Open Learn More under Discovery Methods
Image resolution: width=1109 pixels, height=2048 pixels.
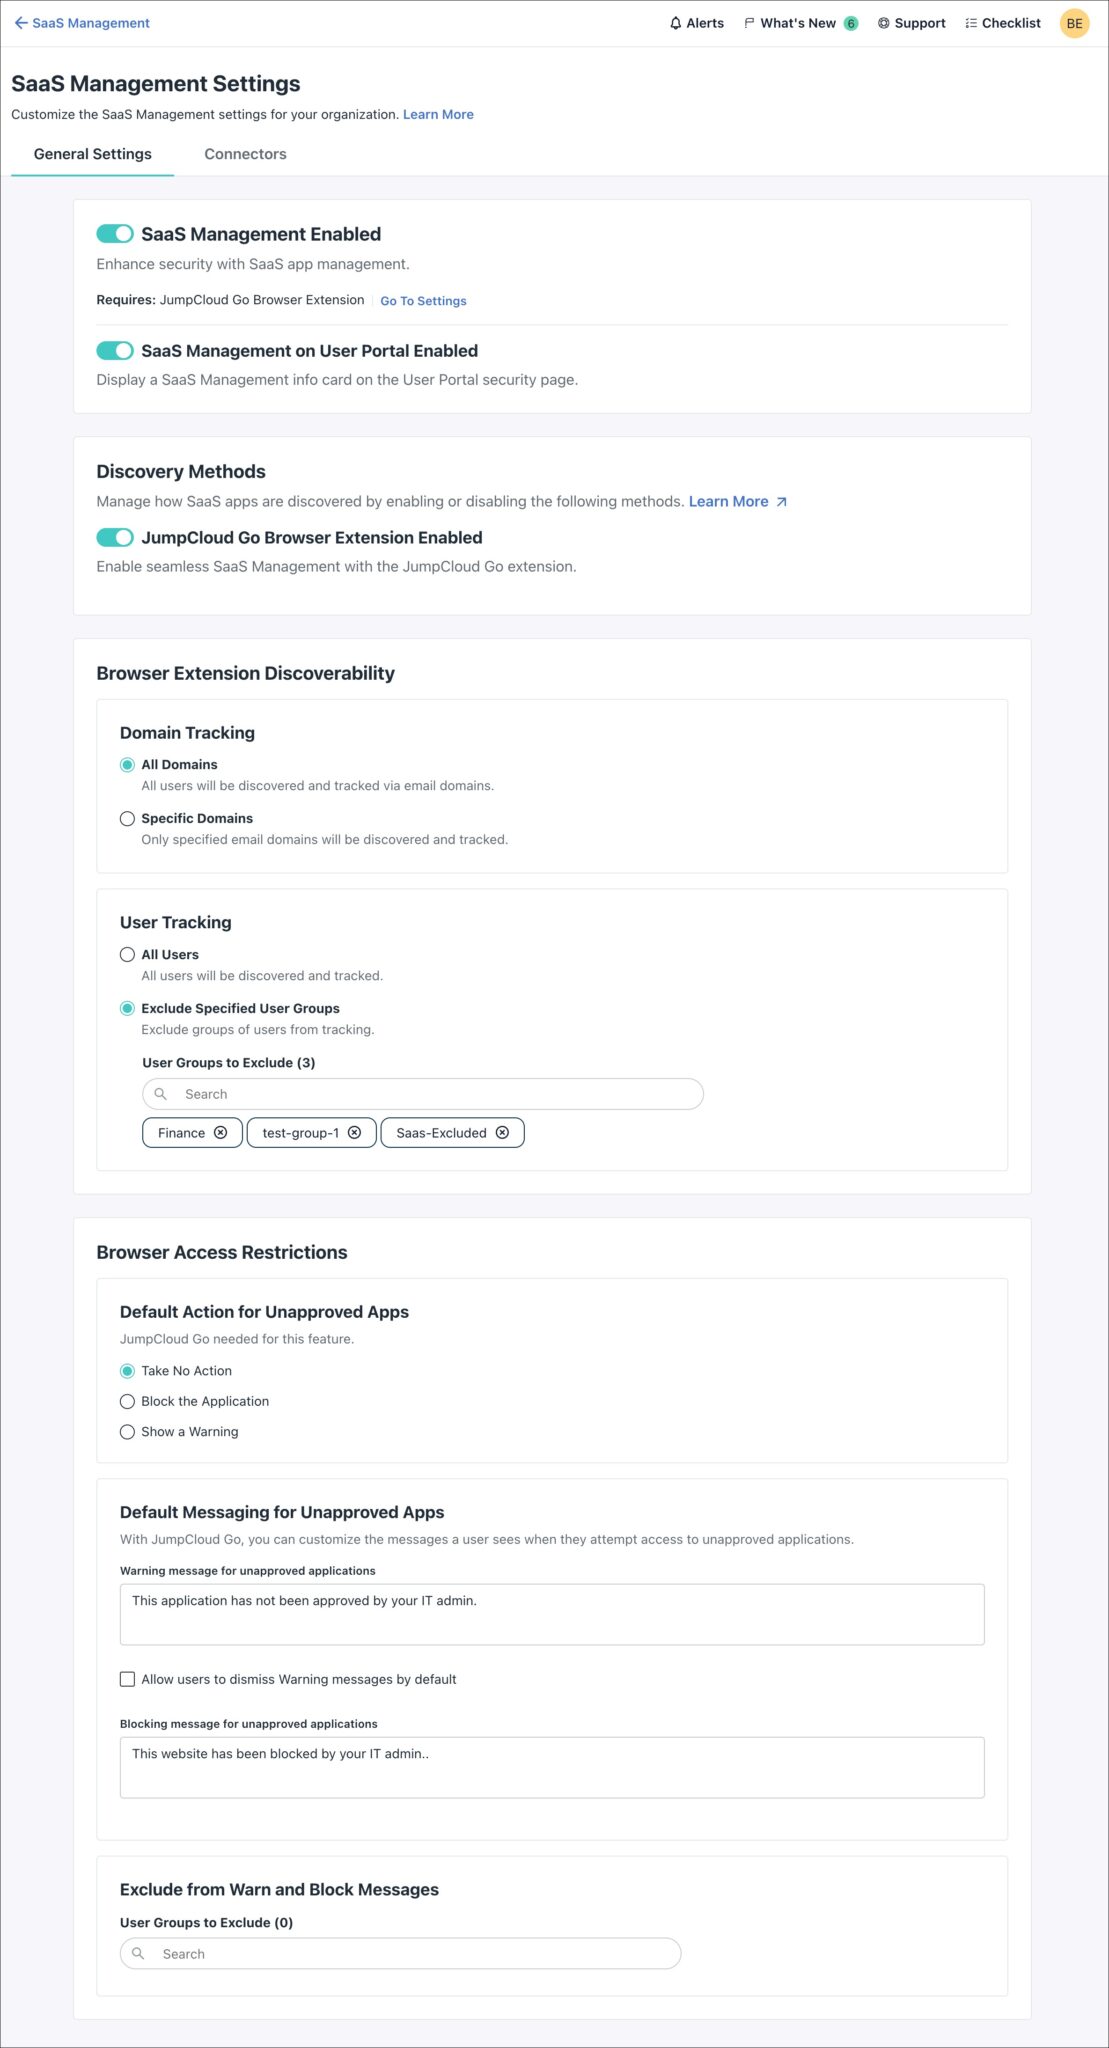(x=729, y=501)
